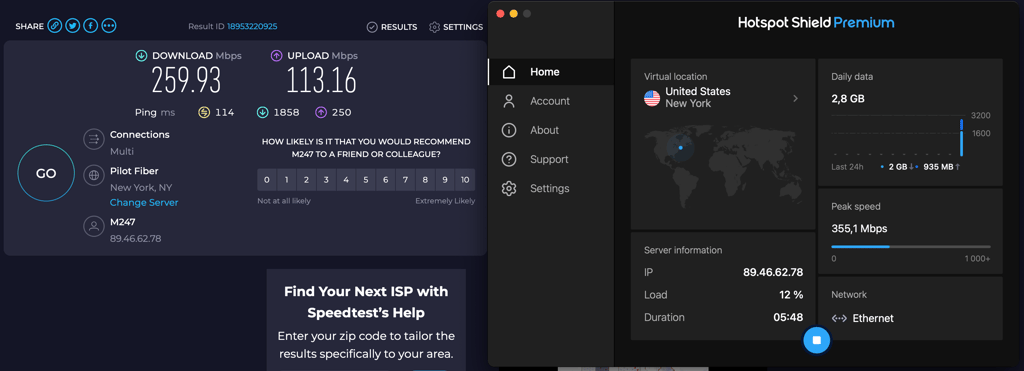
Task: Click the About info icon
Action: 509,130
